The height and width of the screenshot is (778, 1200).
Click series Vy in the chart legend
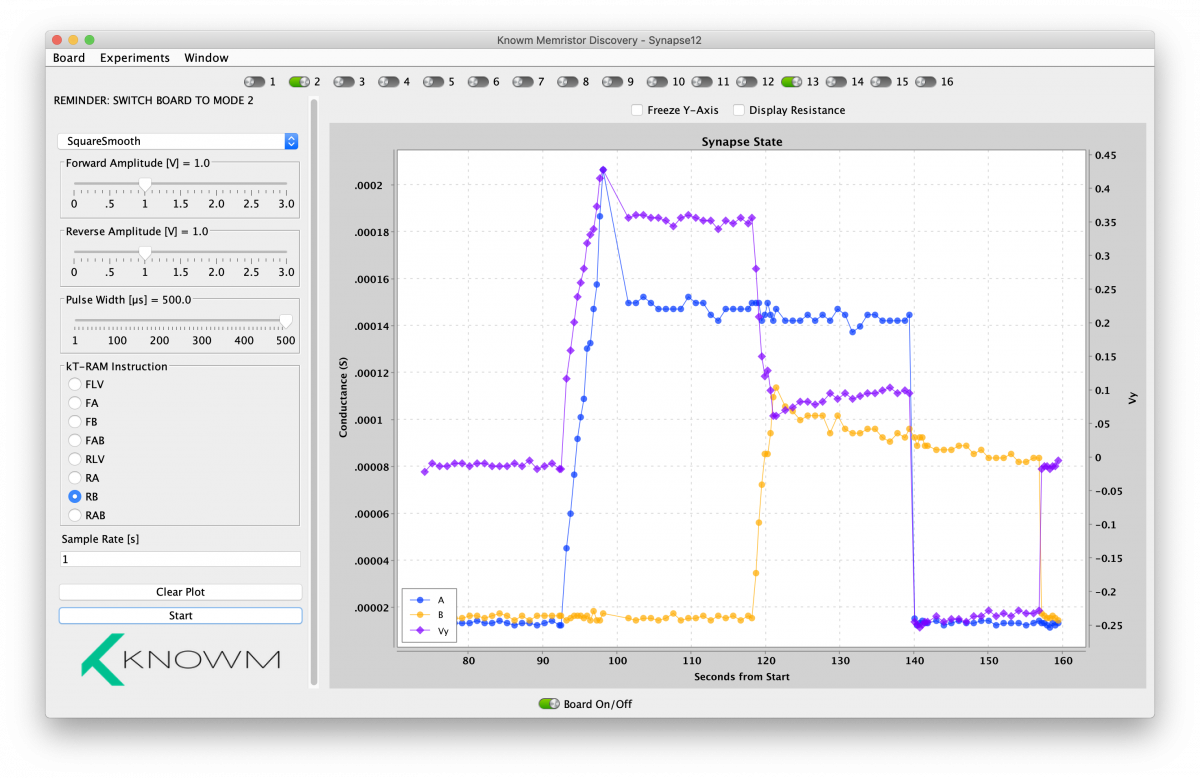[x=427, y=630]
